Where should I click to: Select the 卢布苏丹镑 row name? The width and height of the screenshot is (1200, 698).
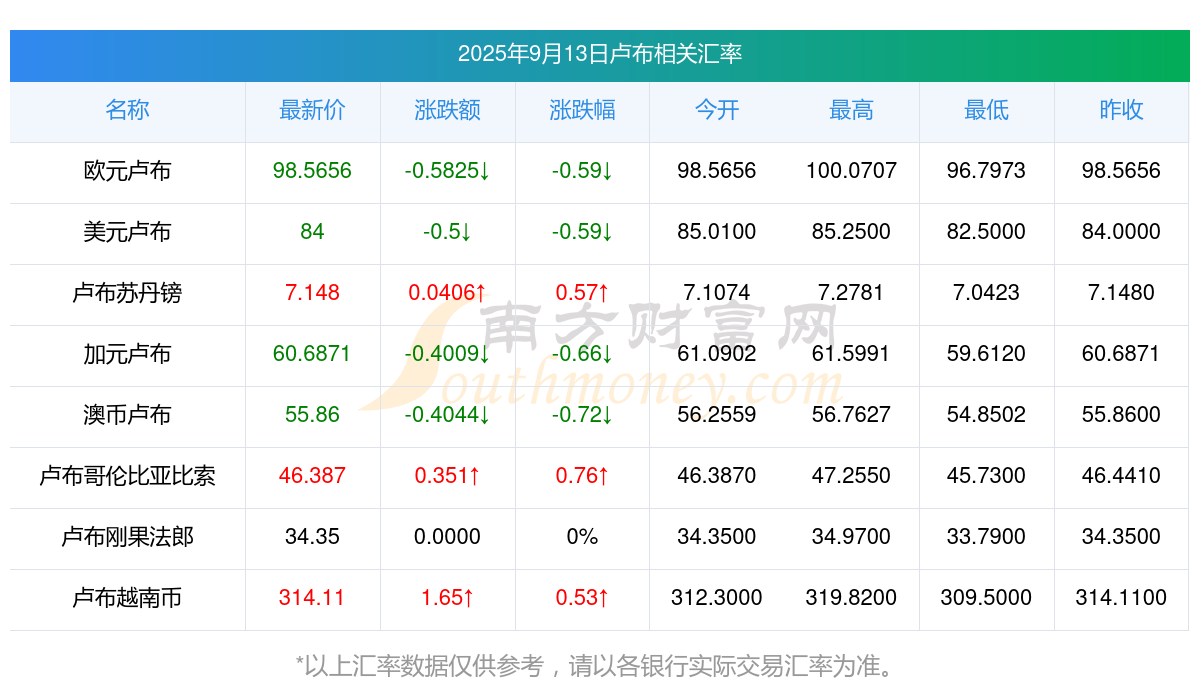point(127,293)
